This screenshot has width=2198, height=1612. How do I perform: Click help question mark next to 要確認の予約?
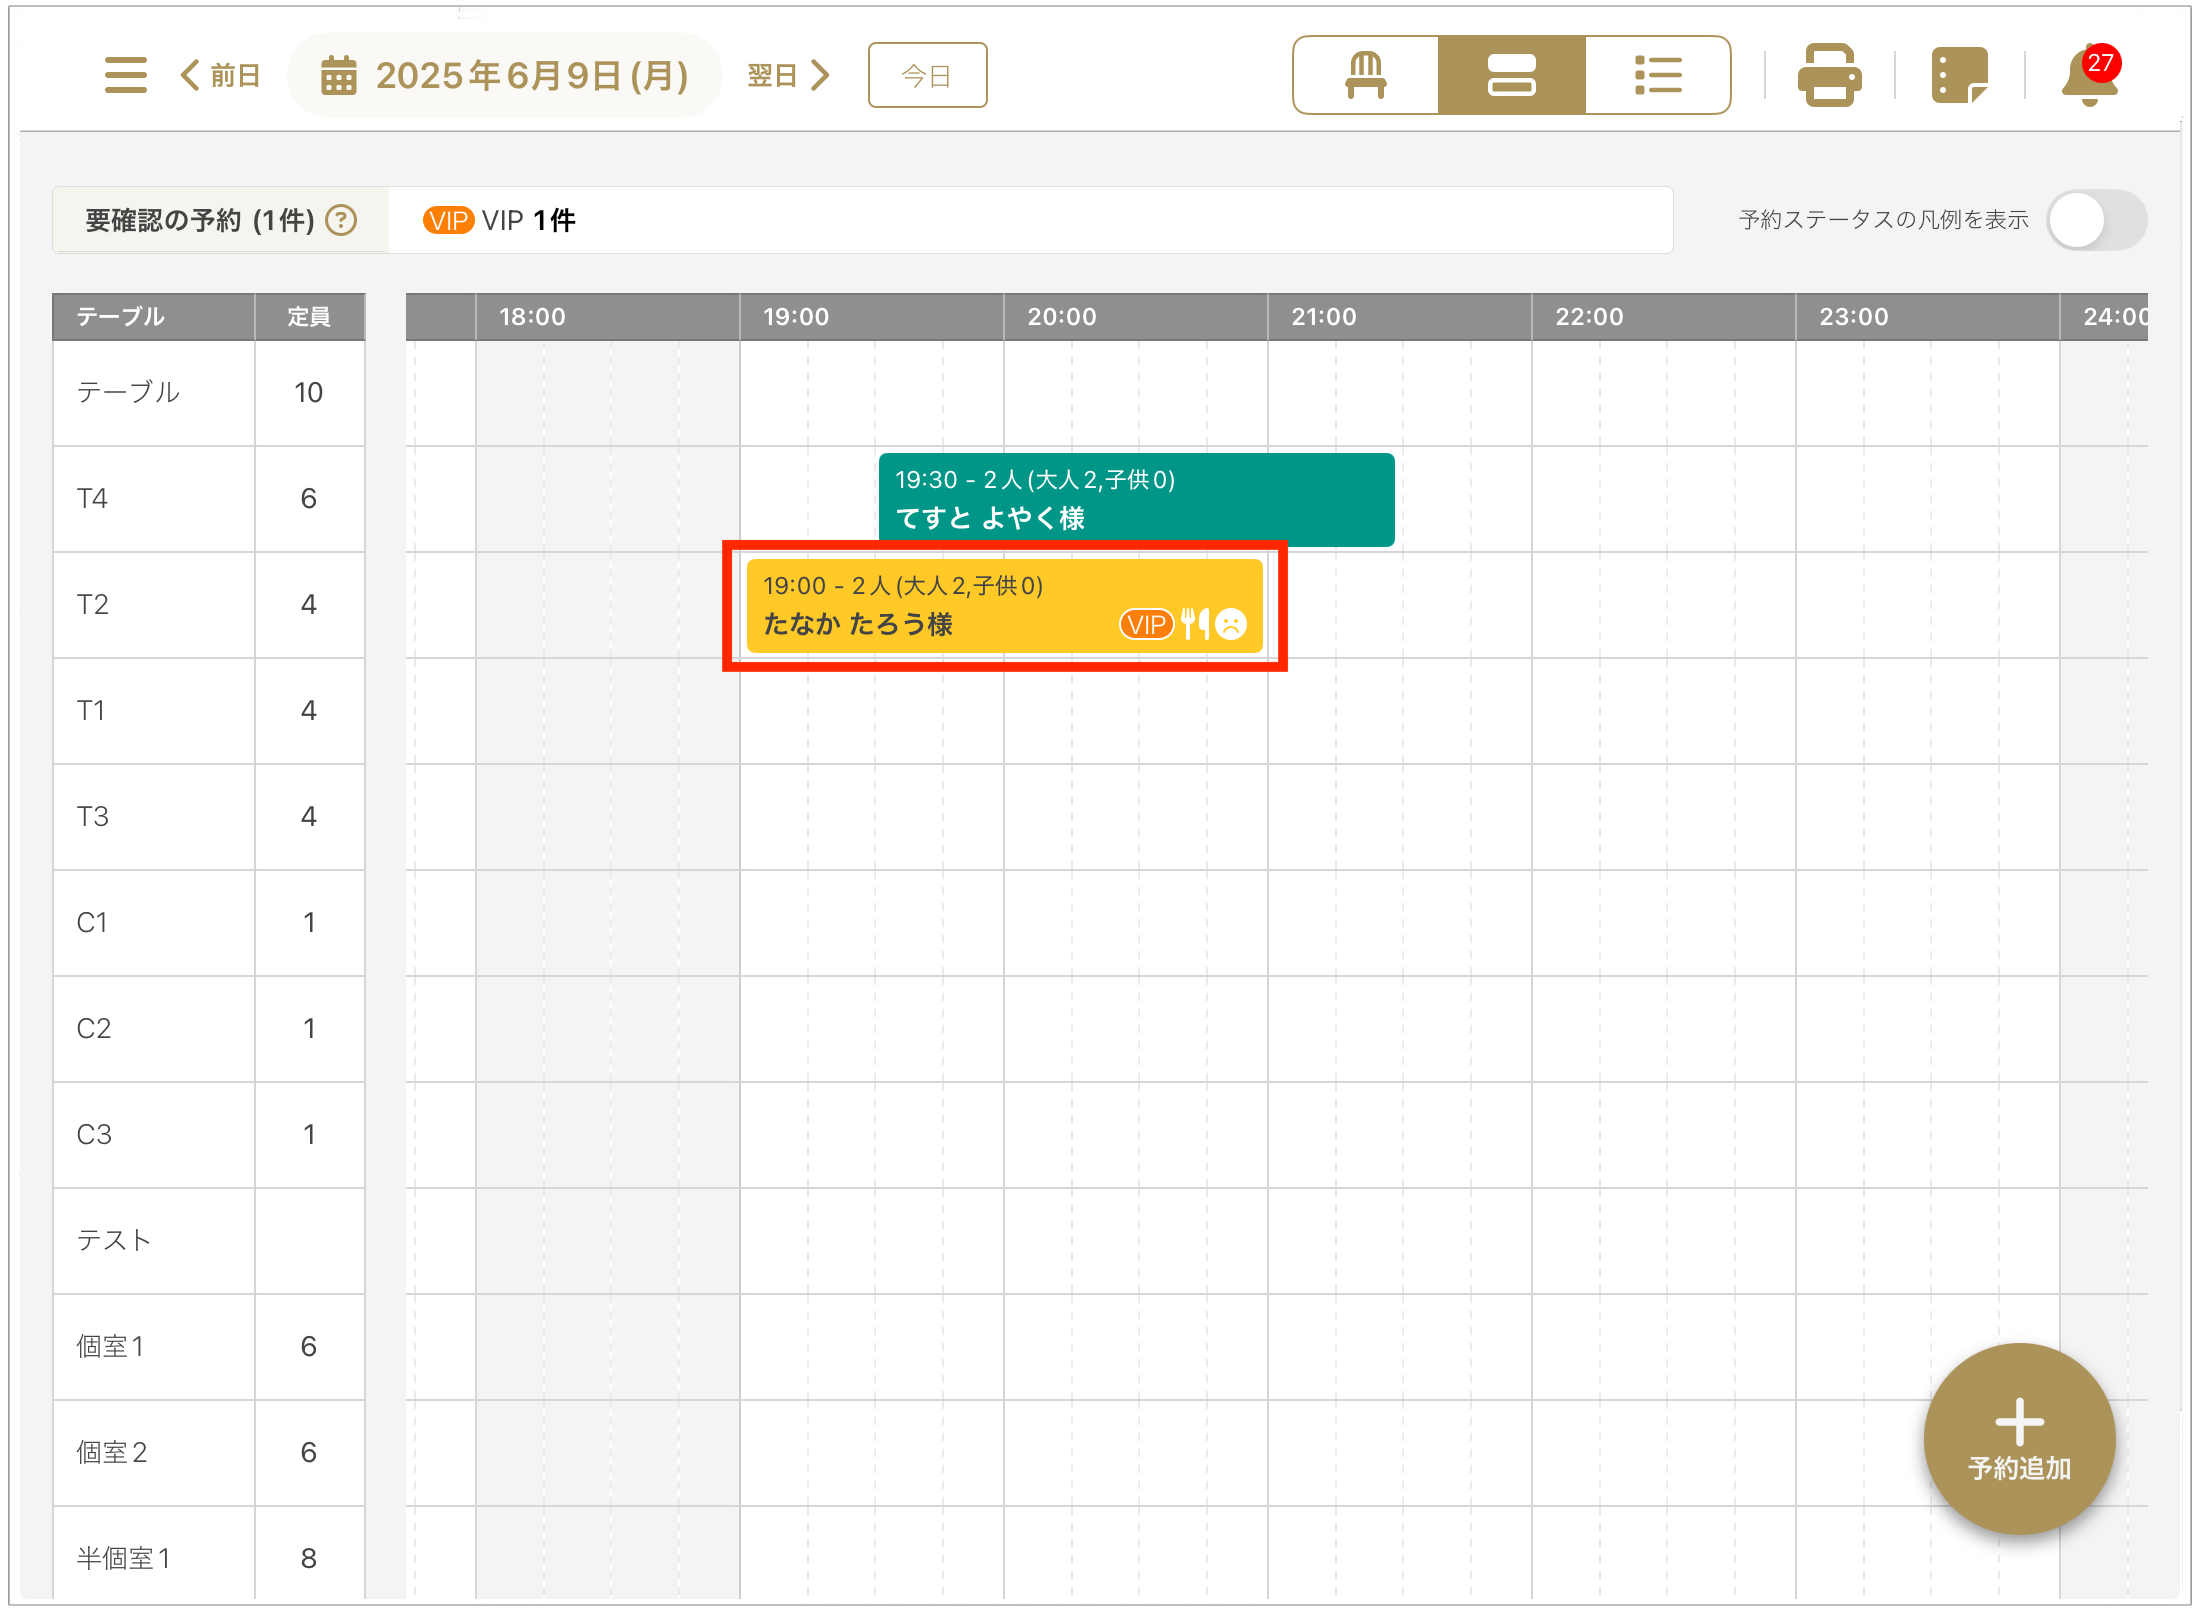tap(342, 220)
